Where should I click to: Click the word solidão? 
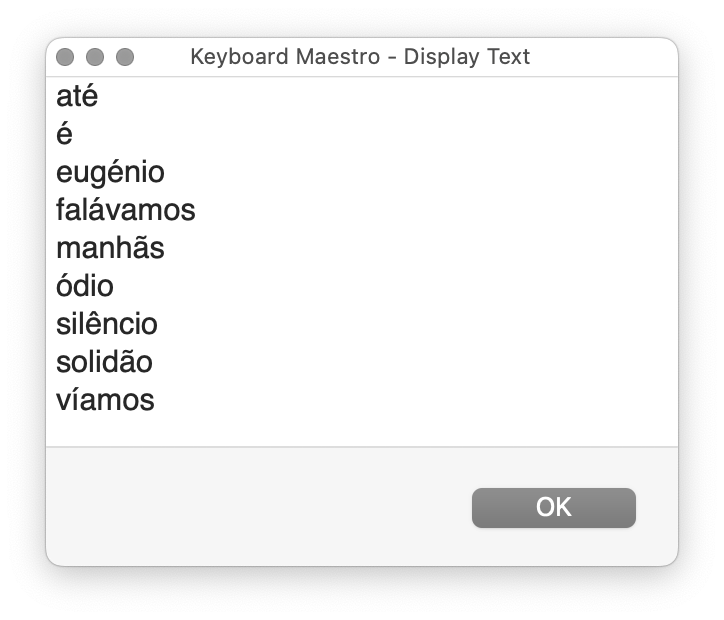click(x=104, y=361)
